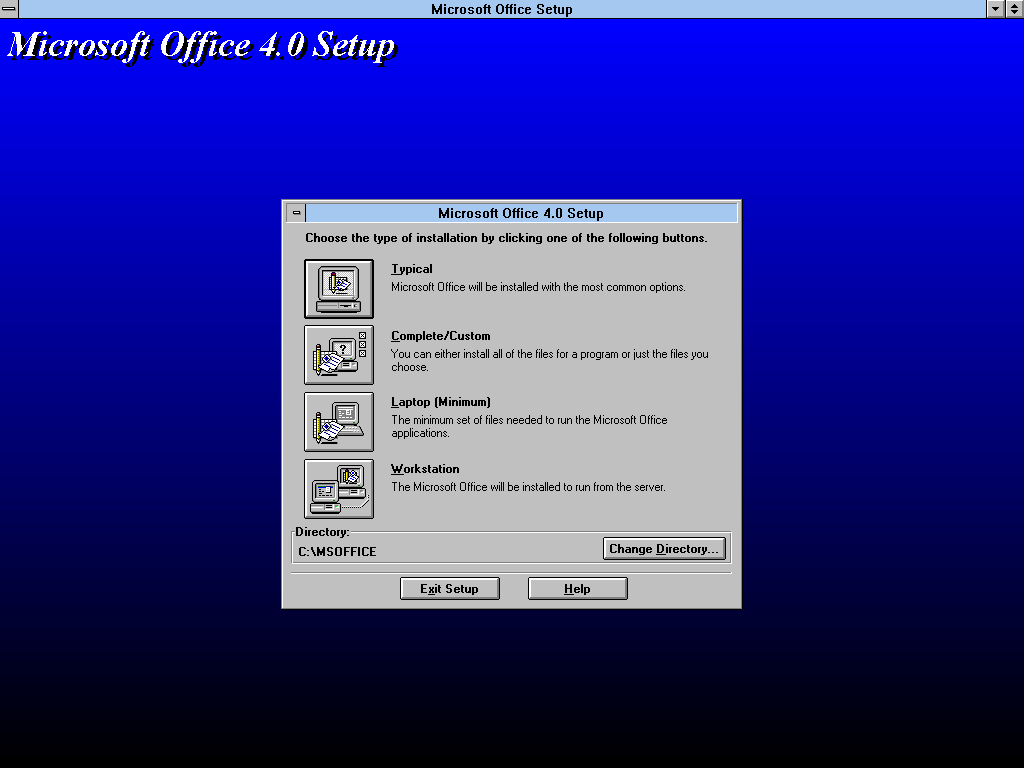The height and width of the screenshot is (768, 1024).
Task: Select the Complete/Custom installation icon button
Action: (x=339, y=355)
